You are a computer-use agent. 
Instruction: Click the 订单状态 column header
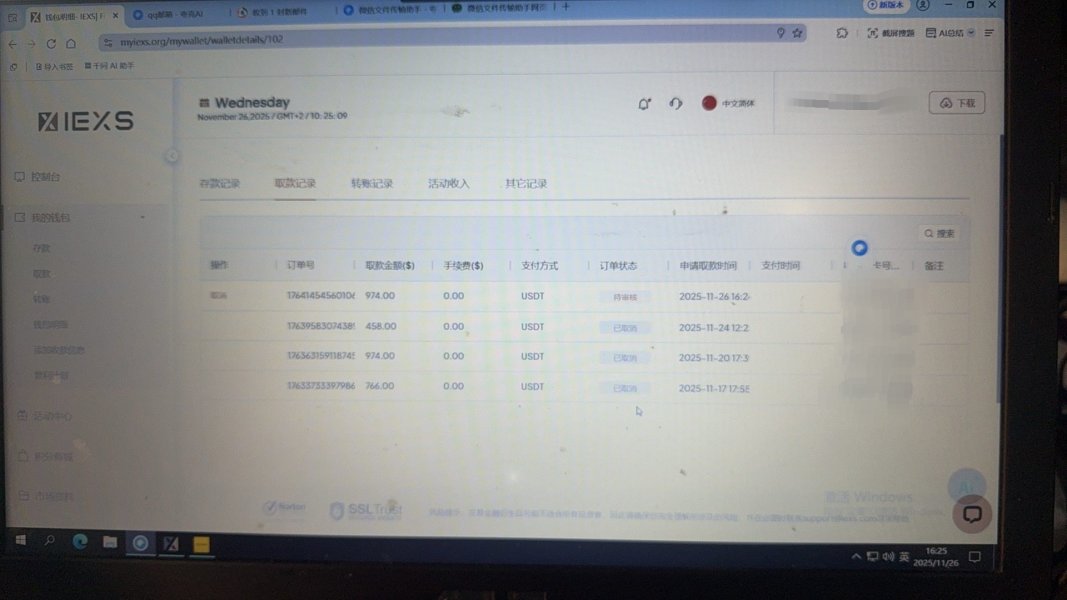[x=618, y=265]
